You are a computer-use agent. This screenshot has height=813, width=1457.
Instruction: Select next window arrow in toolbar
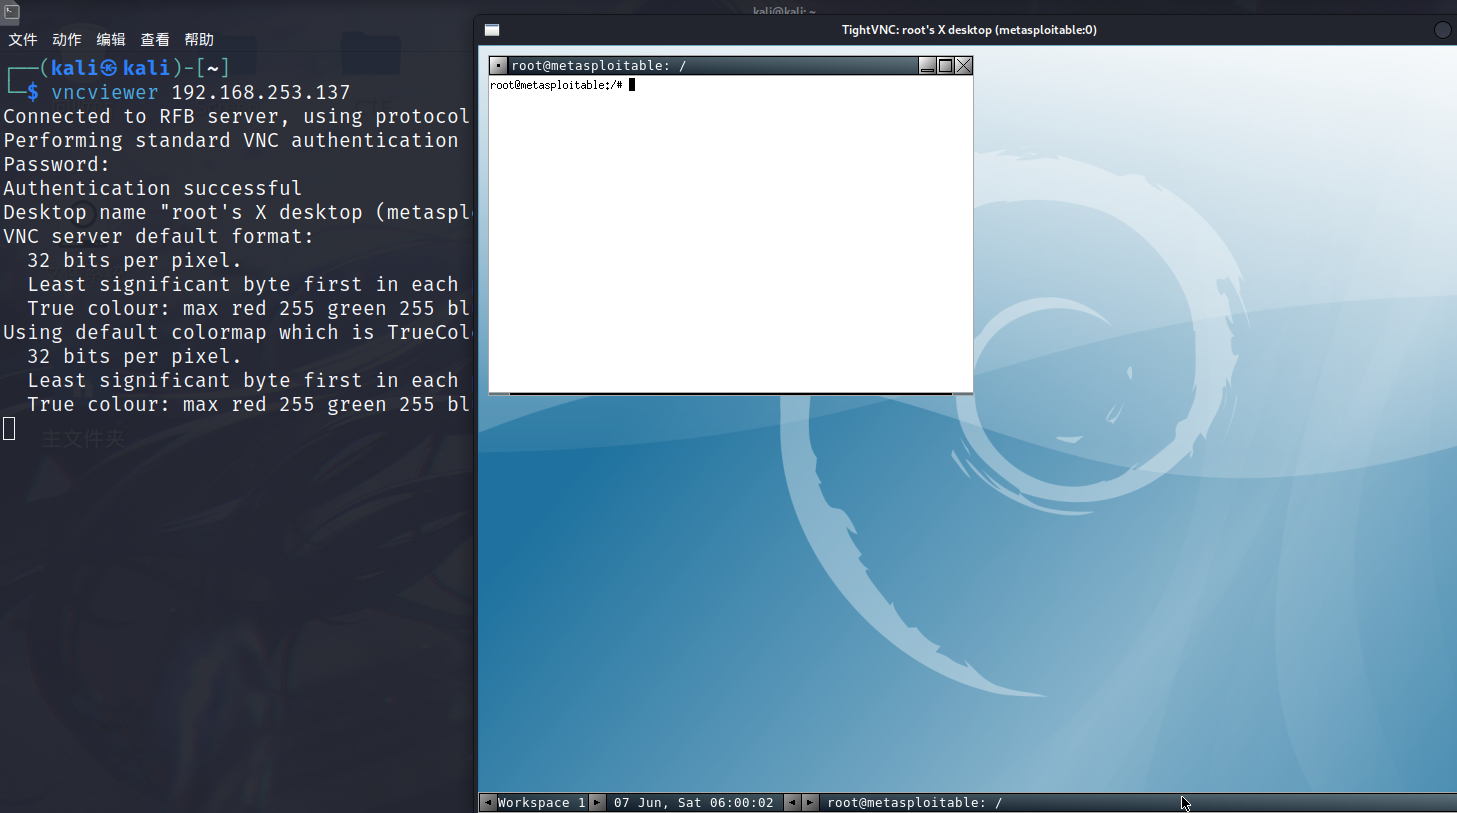tap(810, 803)
